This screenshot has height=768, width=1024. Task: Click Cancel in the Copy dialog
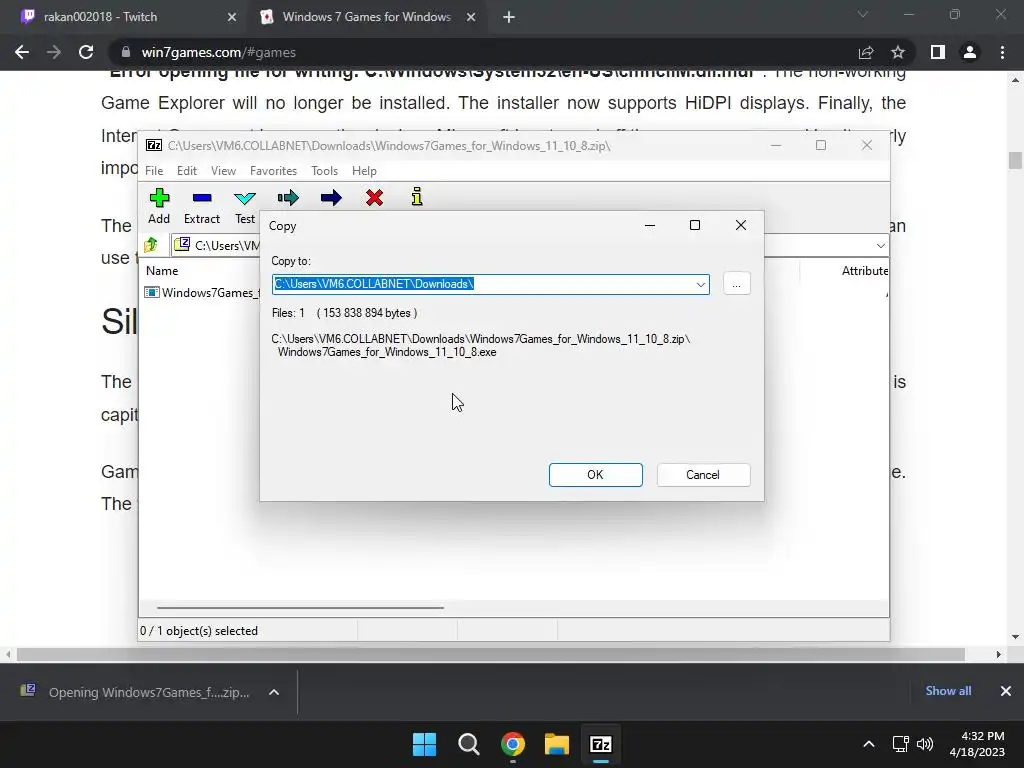(703, 475)
